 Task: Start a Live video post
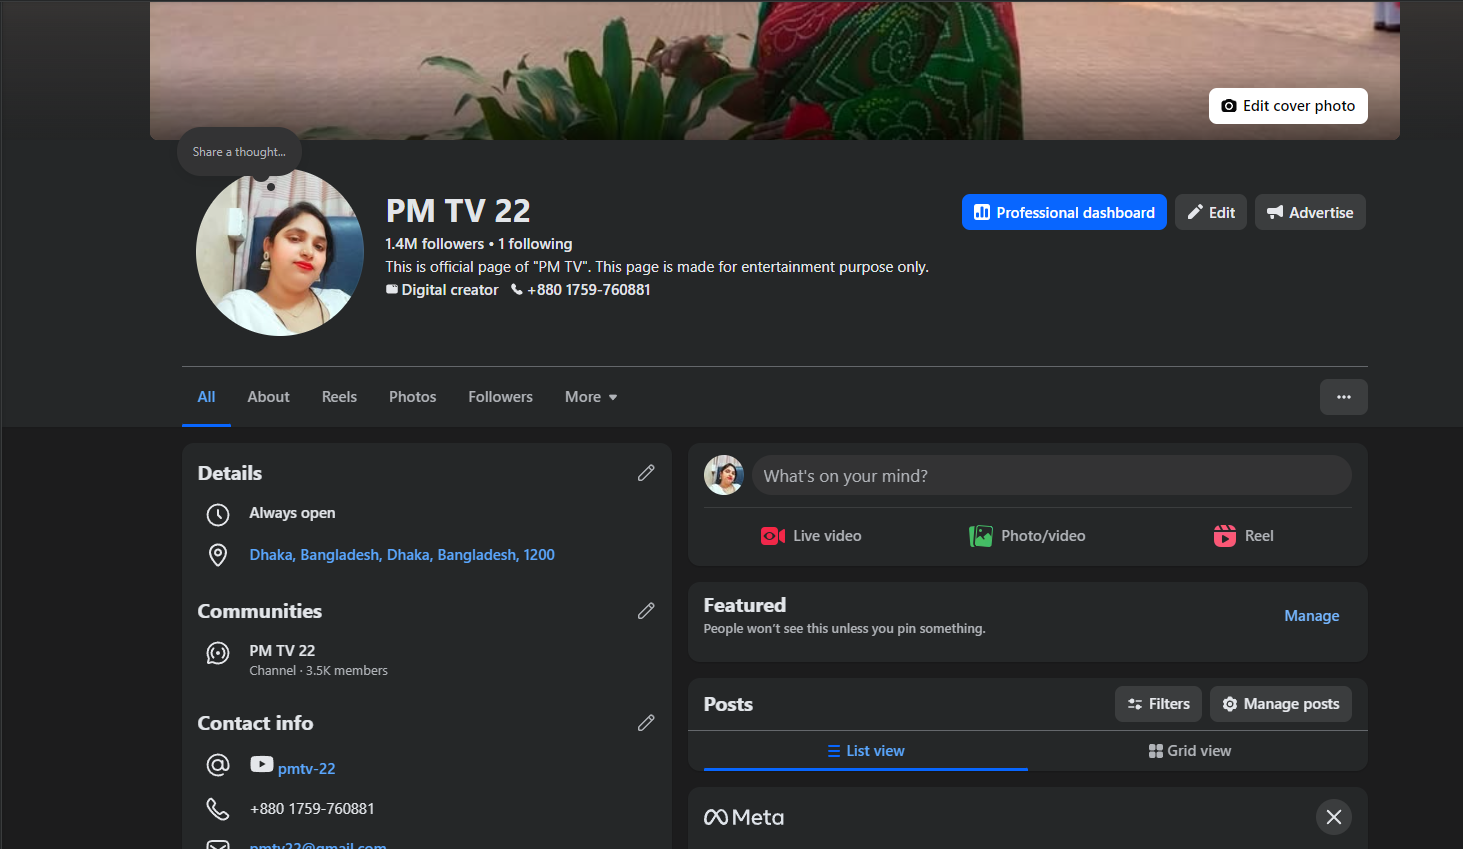[811, 536]
